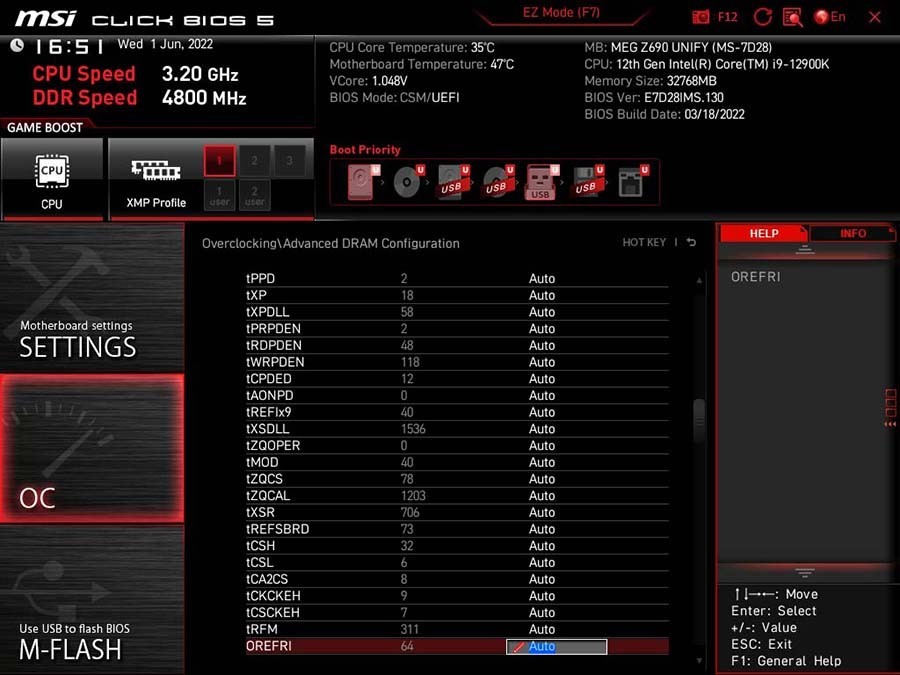The width and height of the screenshot is (900, 675).
Task: Click the help panel bottom grip handle
Action: click(x=805, y=572)
